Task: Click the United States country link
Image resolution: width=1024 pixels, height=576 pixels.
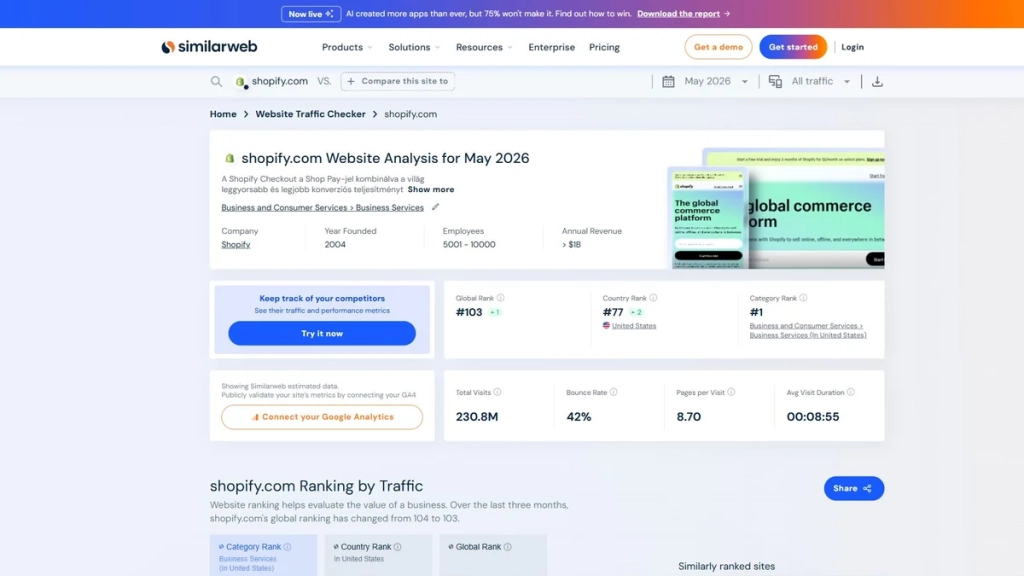Action: click(633, 325)
